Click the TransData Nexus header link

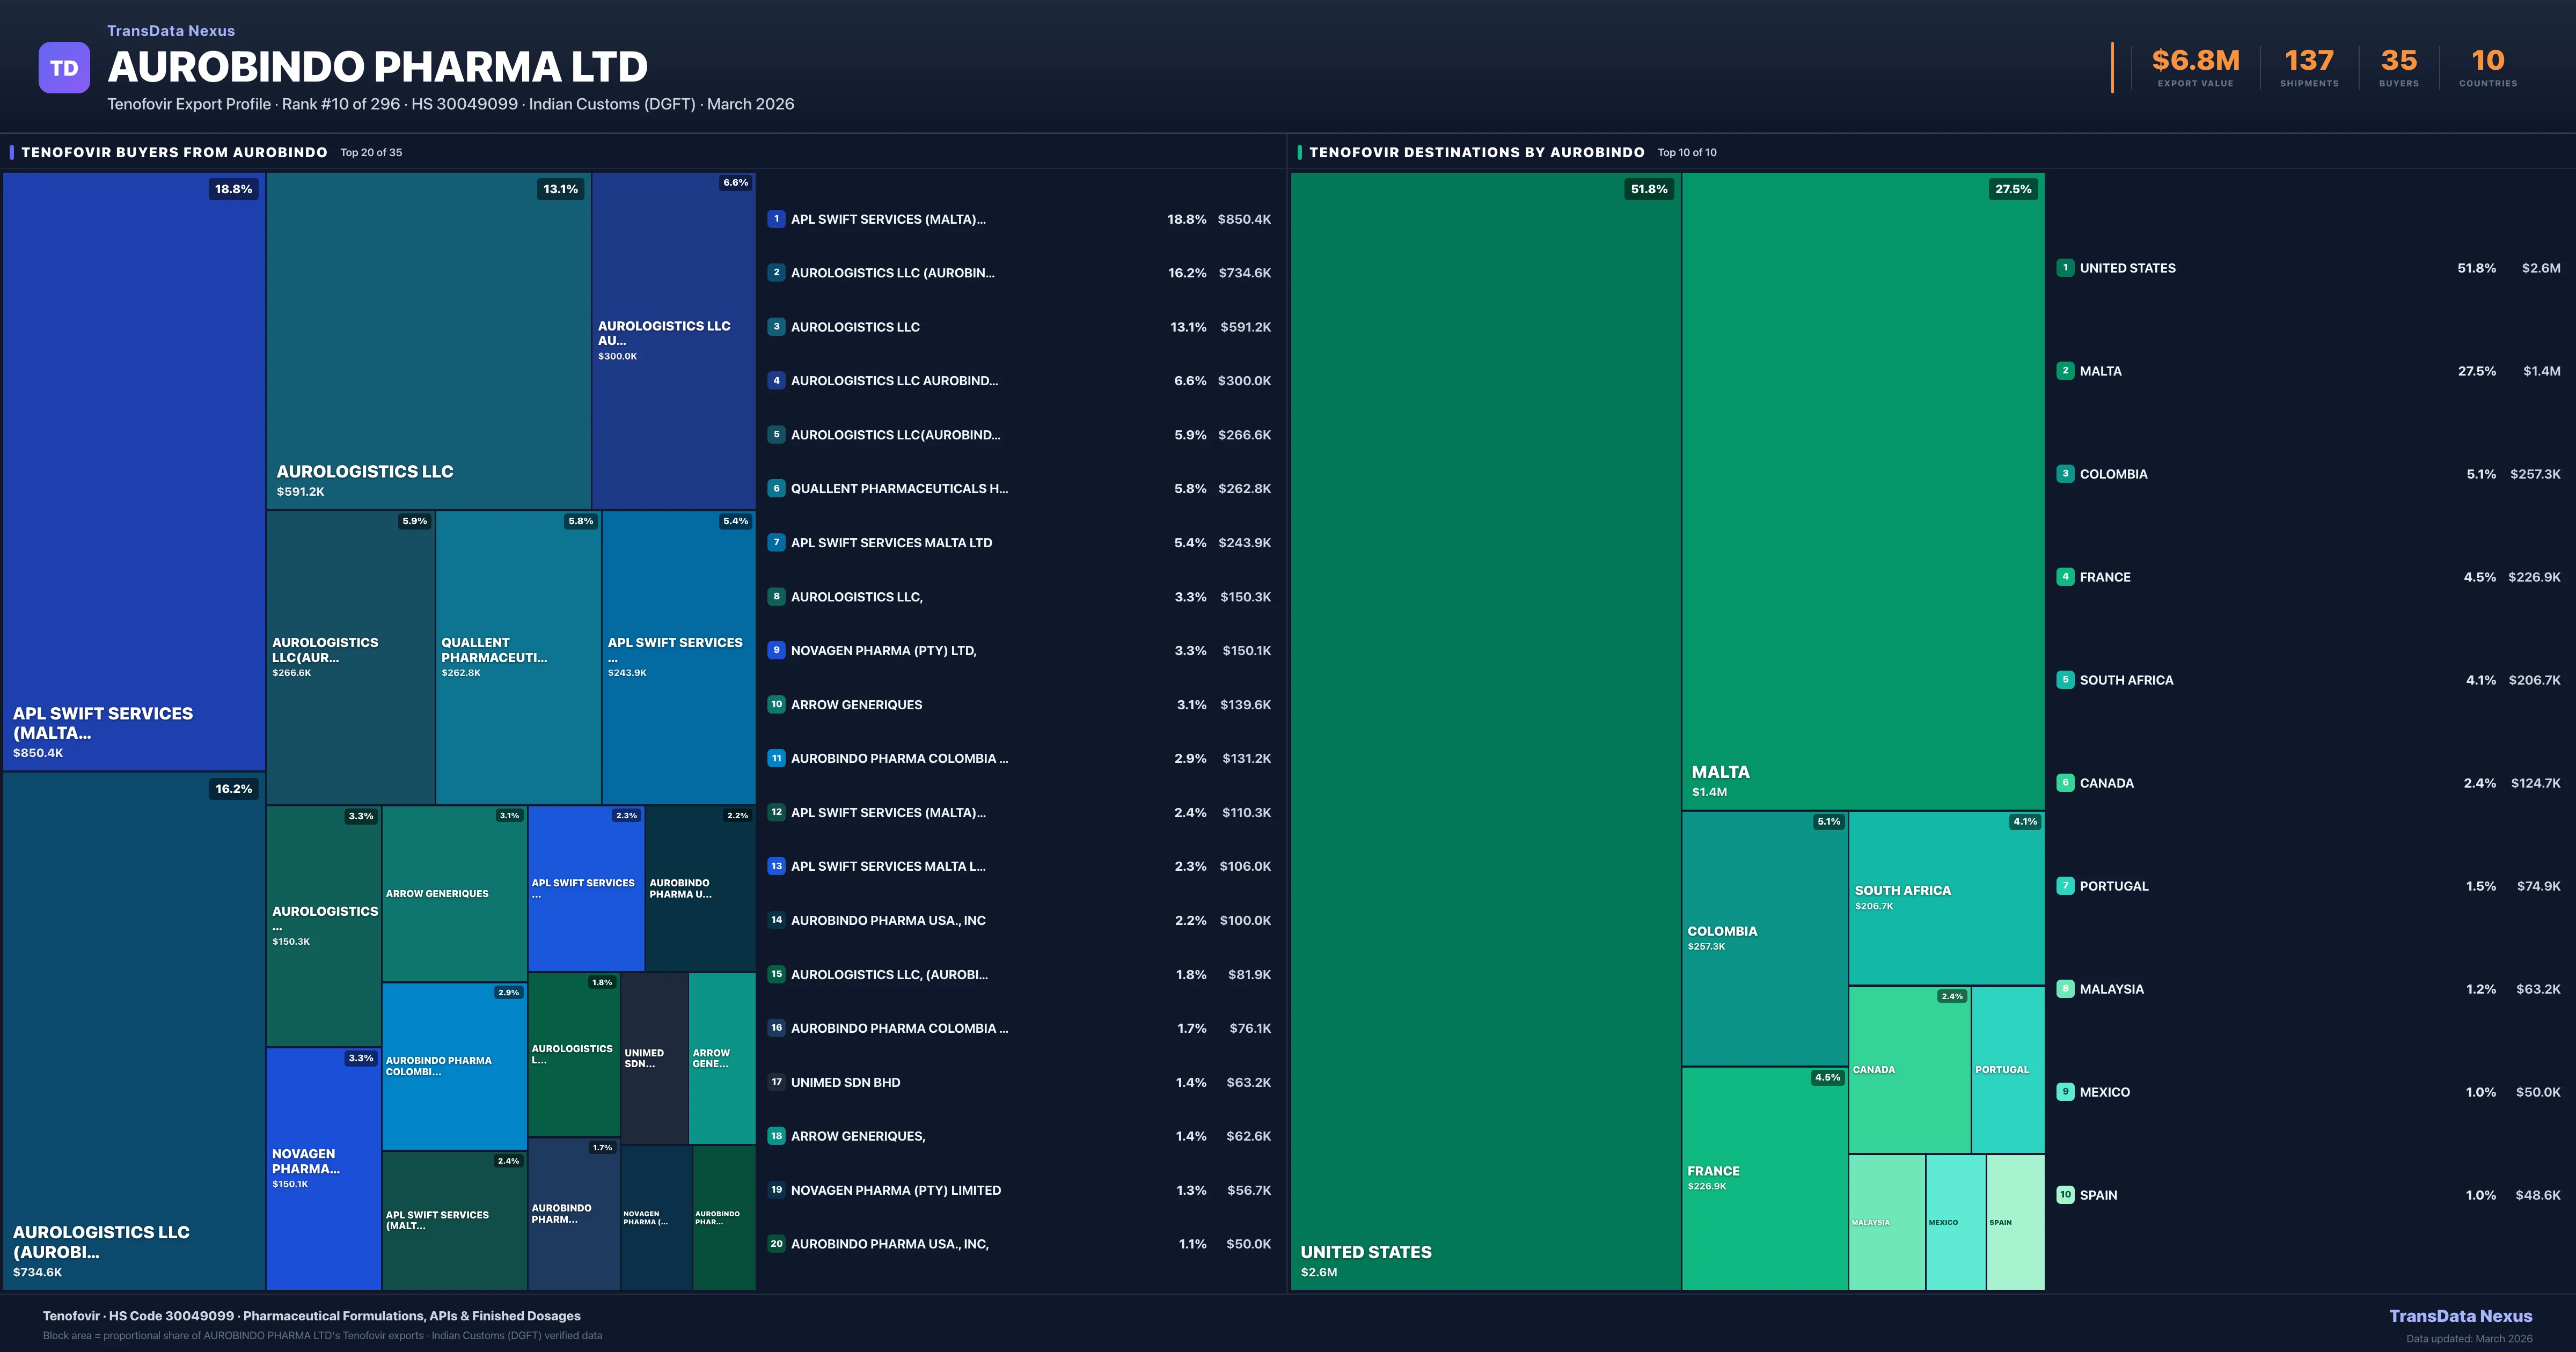(x=171, y=31)
